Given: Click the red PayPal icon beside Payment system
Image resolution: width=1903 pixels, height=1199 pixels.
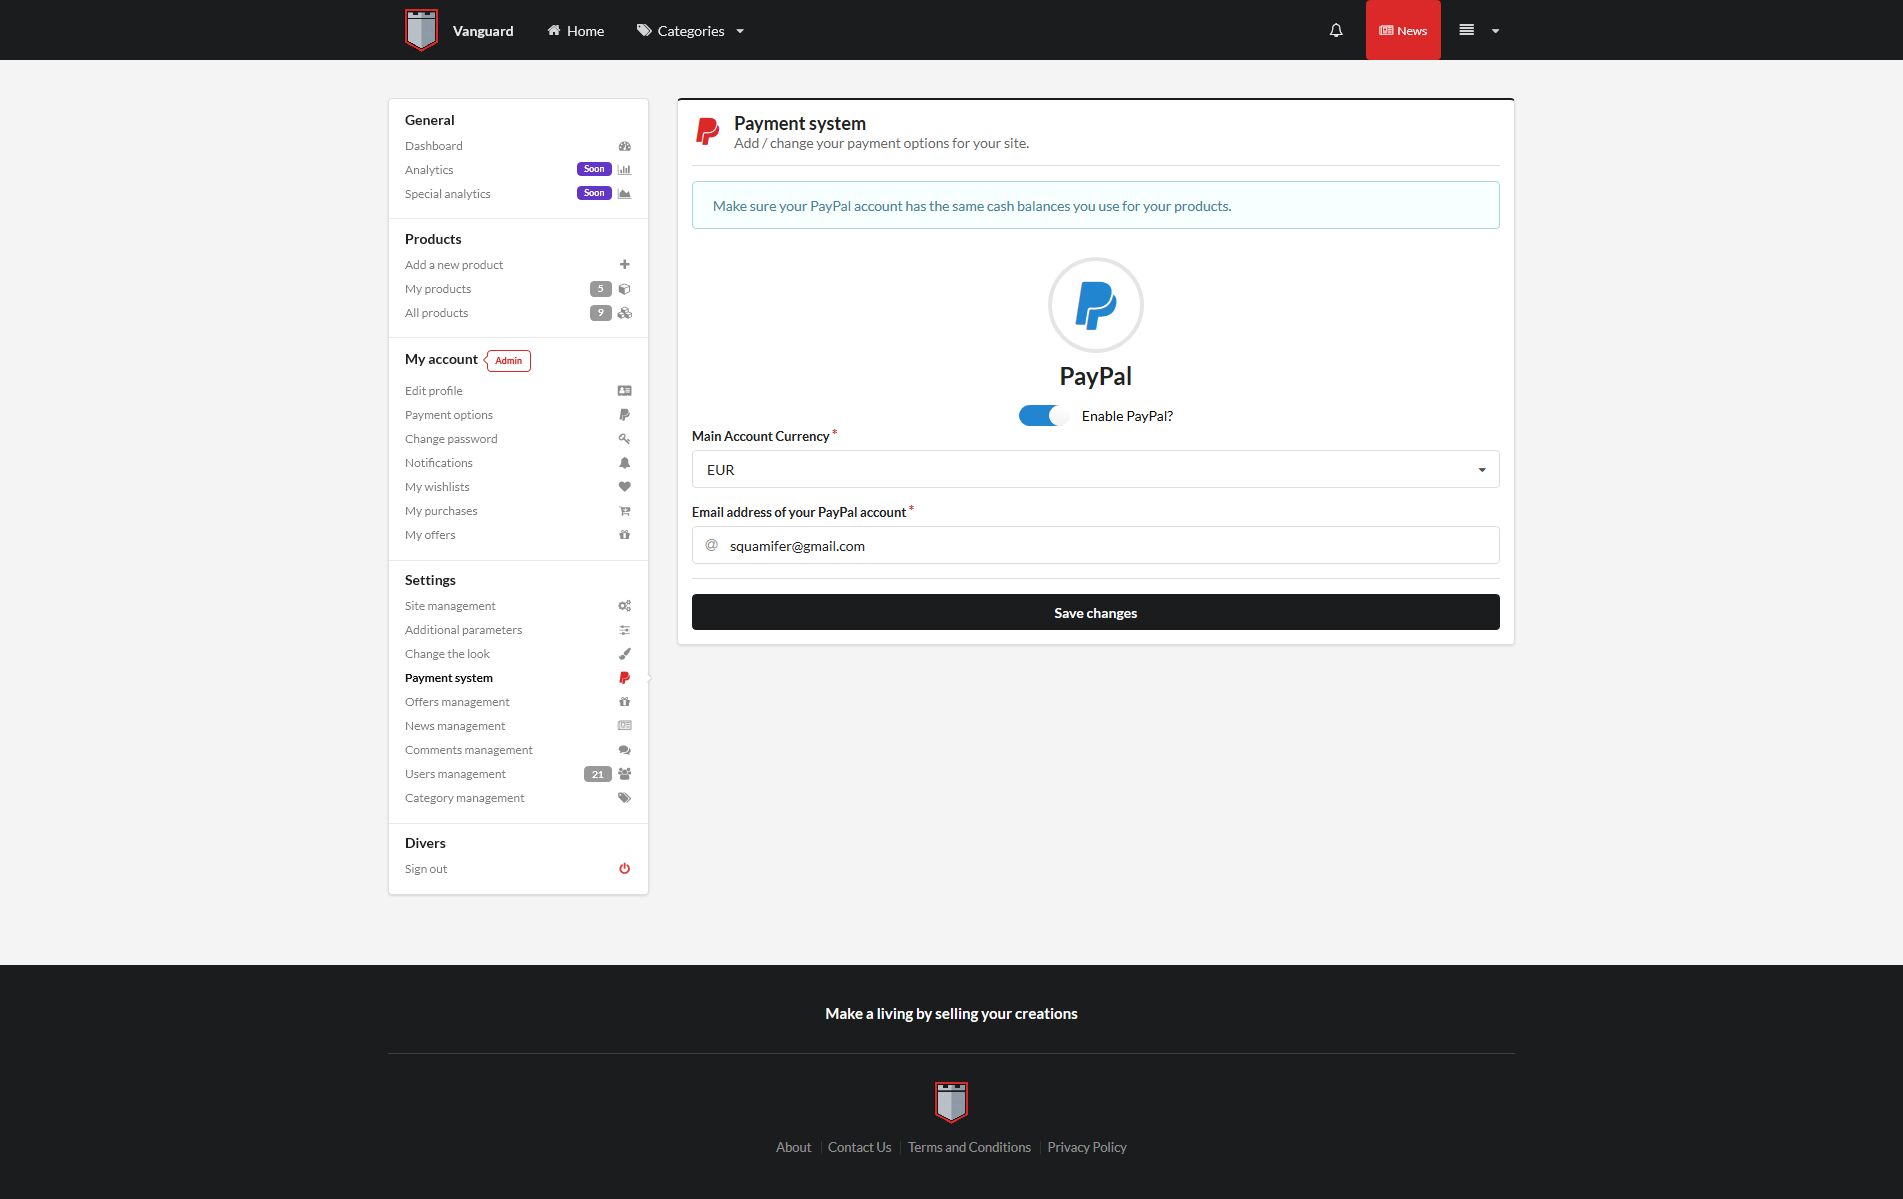Looking at the screenshot, I should pyautogui.click(x=624, y=678).
